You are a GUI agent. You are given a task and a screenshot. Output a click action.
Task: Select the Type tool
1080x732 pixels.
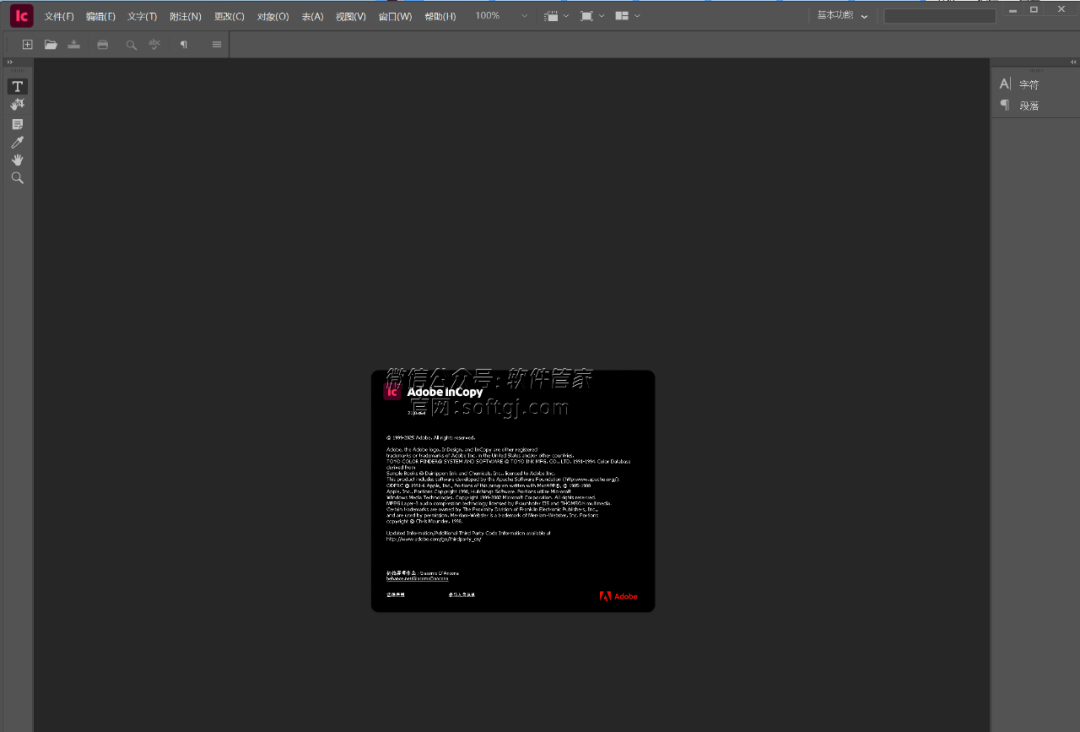click(17, 87)
